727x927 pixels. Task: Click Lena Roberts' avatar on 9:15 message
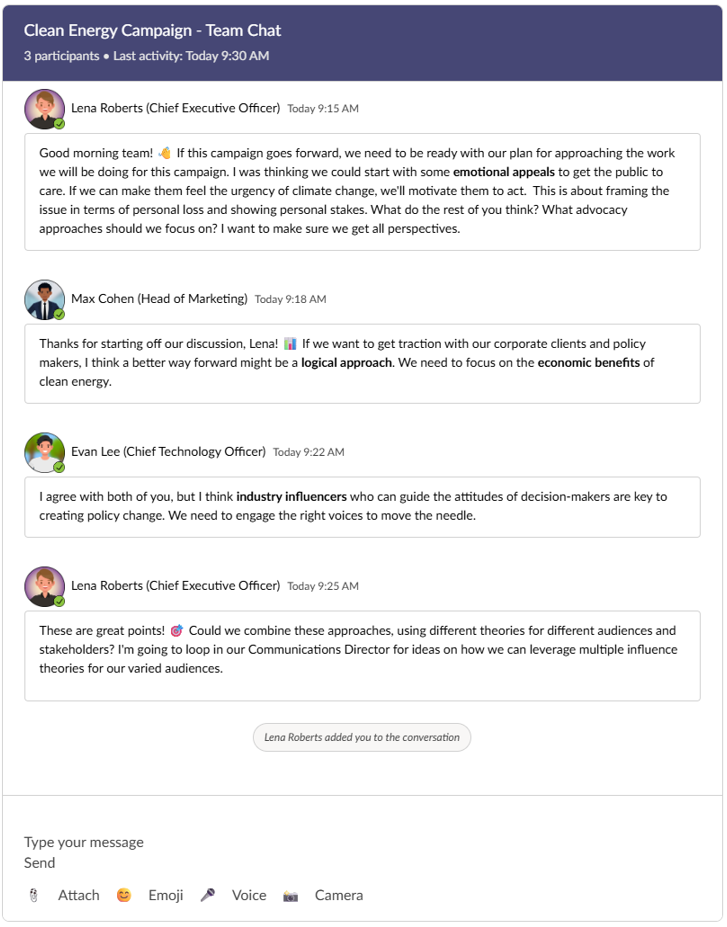pos(44,109)
